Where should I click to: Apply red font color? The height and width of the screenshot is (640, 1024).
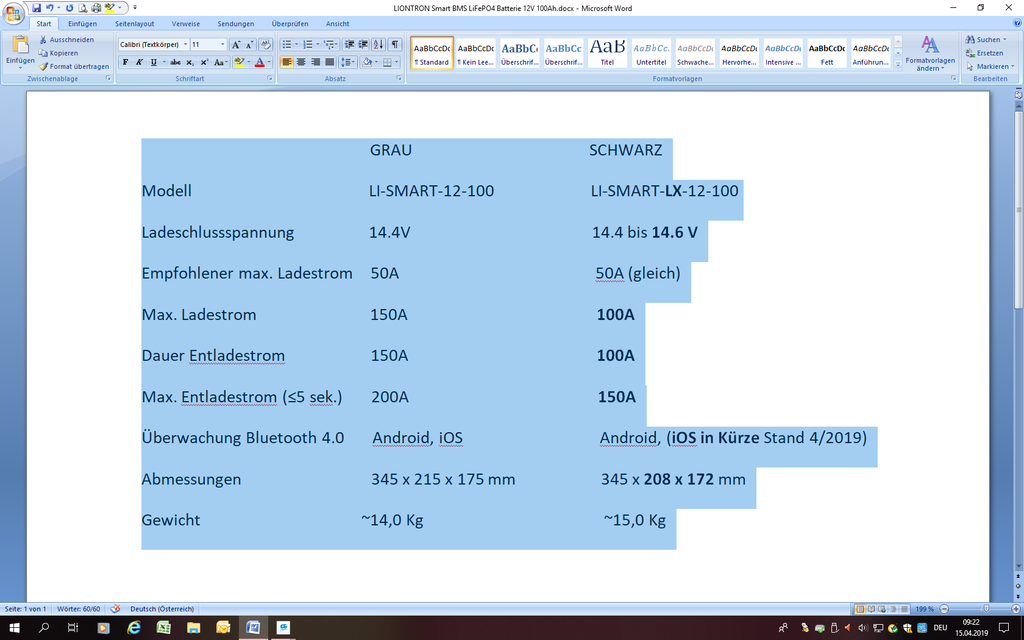259,62
